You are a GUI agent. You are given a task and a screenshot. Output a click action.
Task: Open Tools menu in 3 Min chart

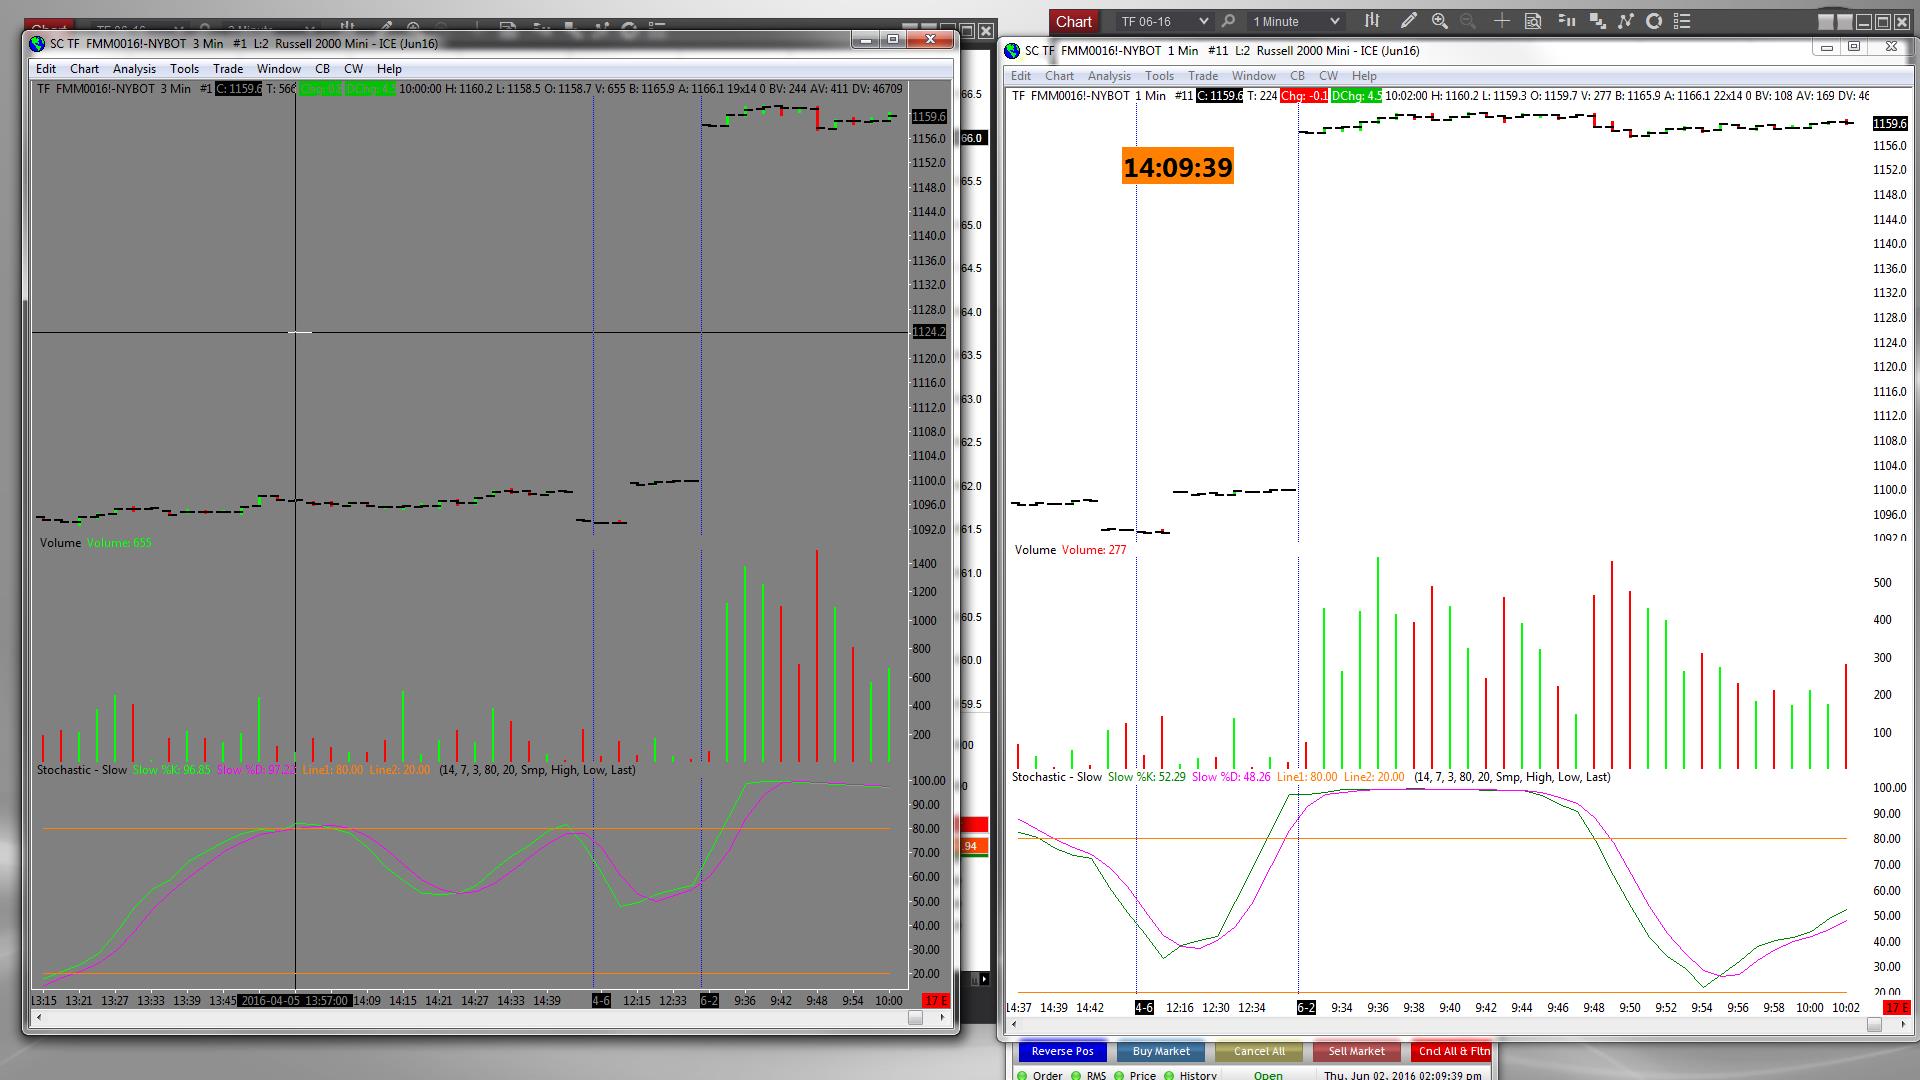click(x=184, y=69)
